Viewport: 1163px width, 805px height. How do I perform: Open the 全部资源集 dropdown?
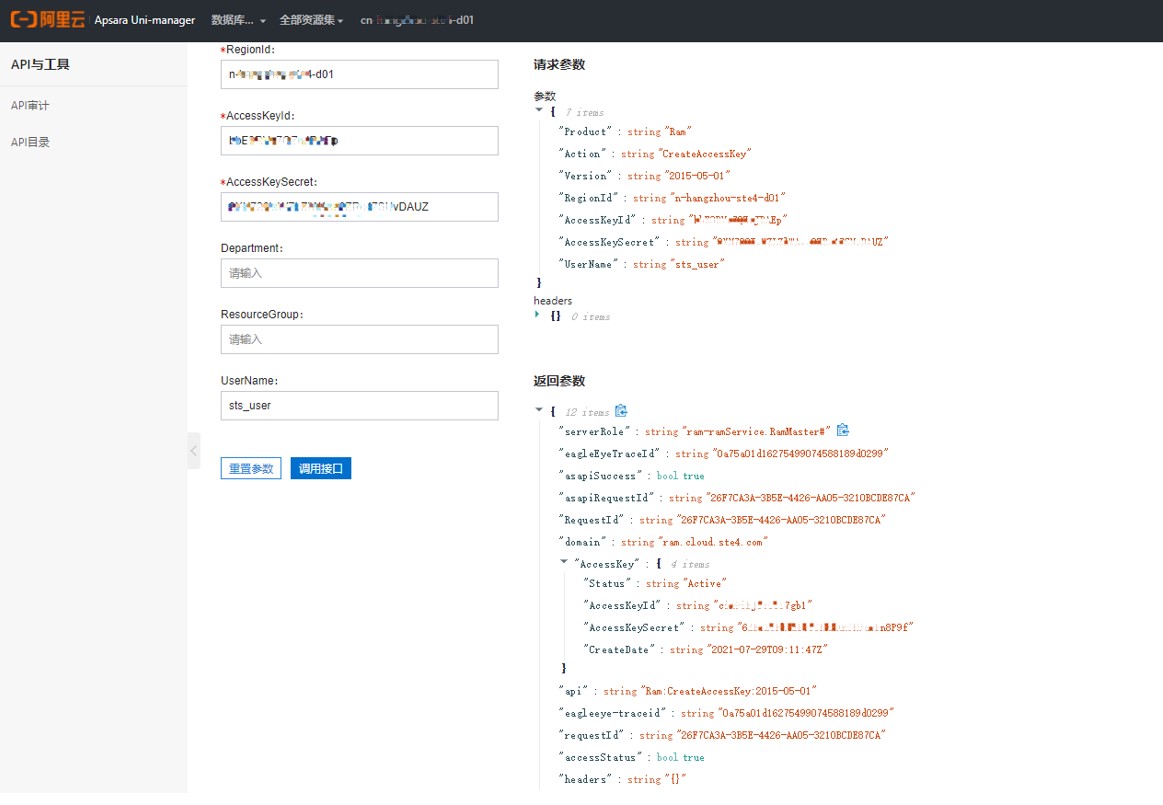(311, 20)
